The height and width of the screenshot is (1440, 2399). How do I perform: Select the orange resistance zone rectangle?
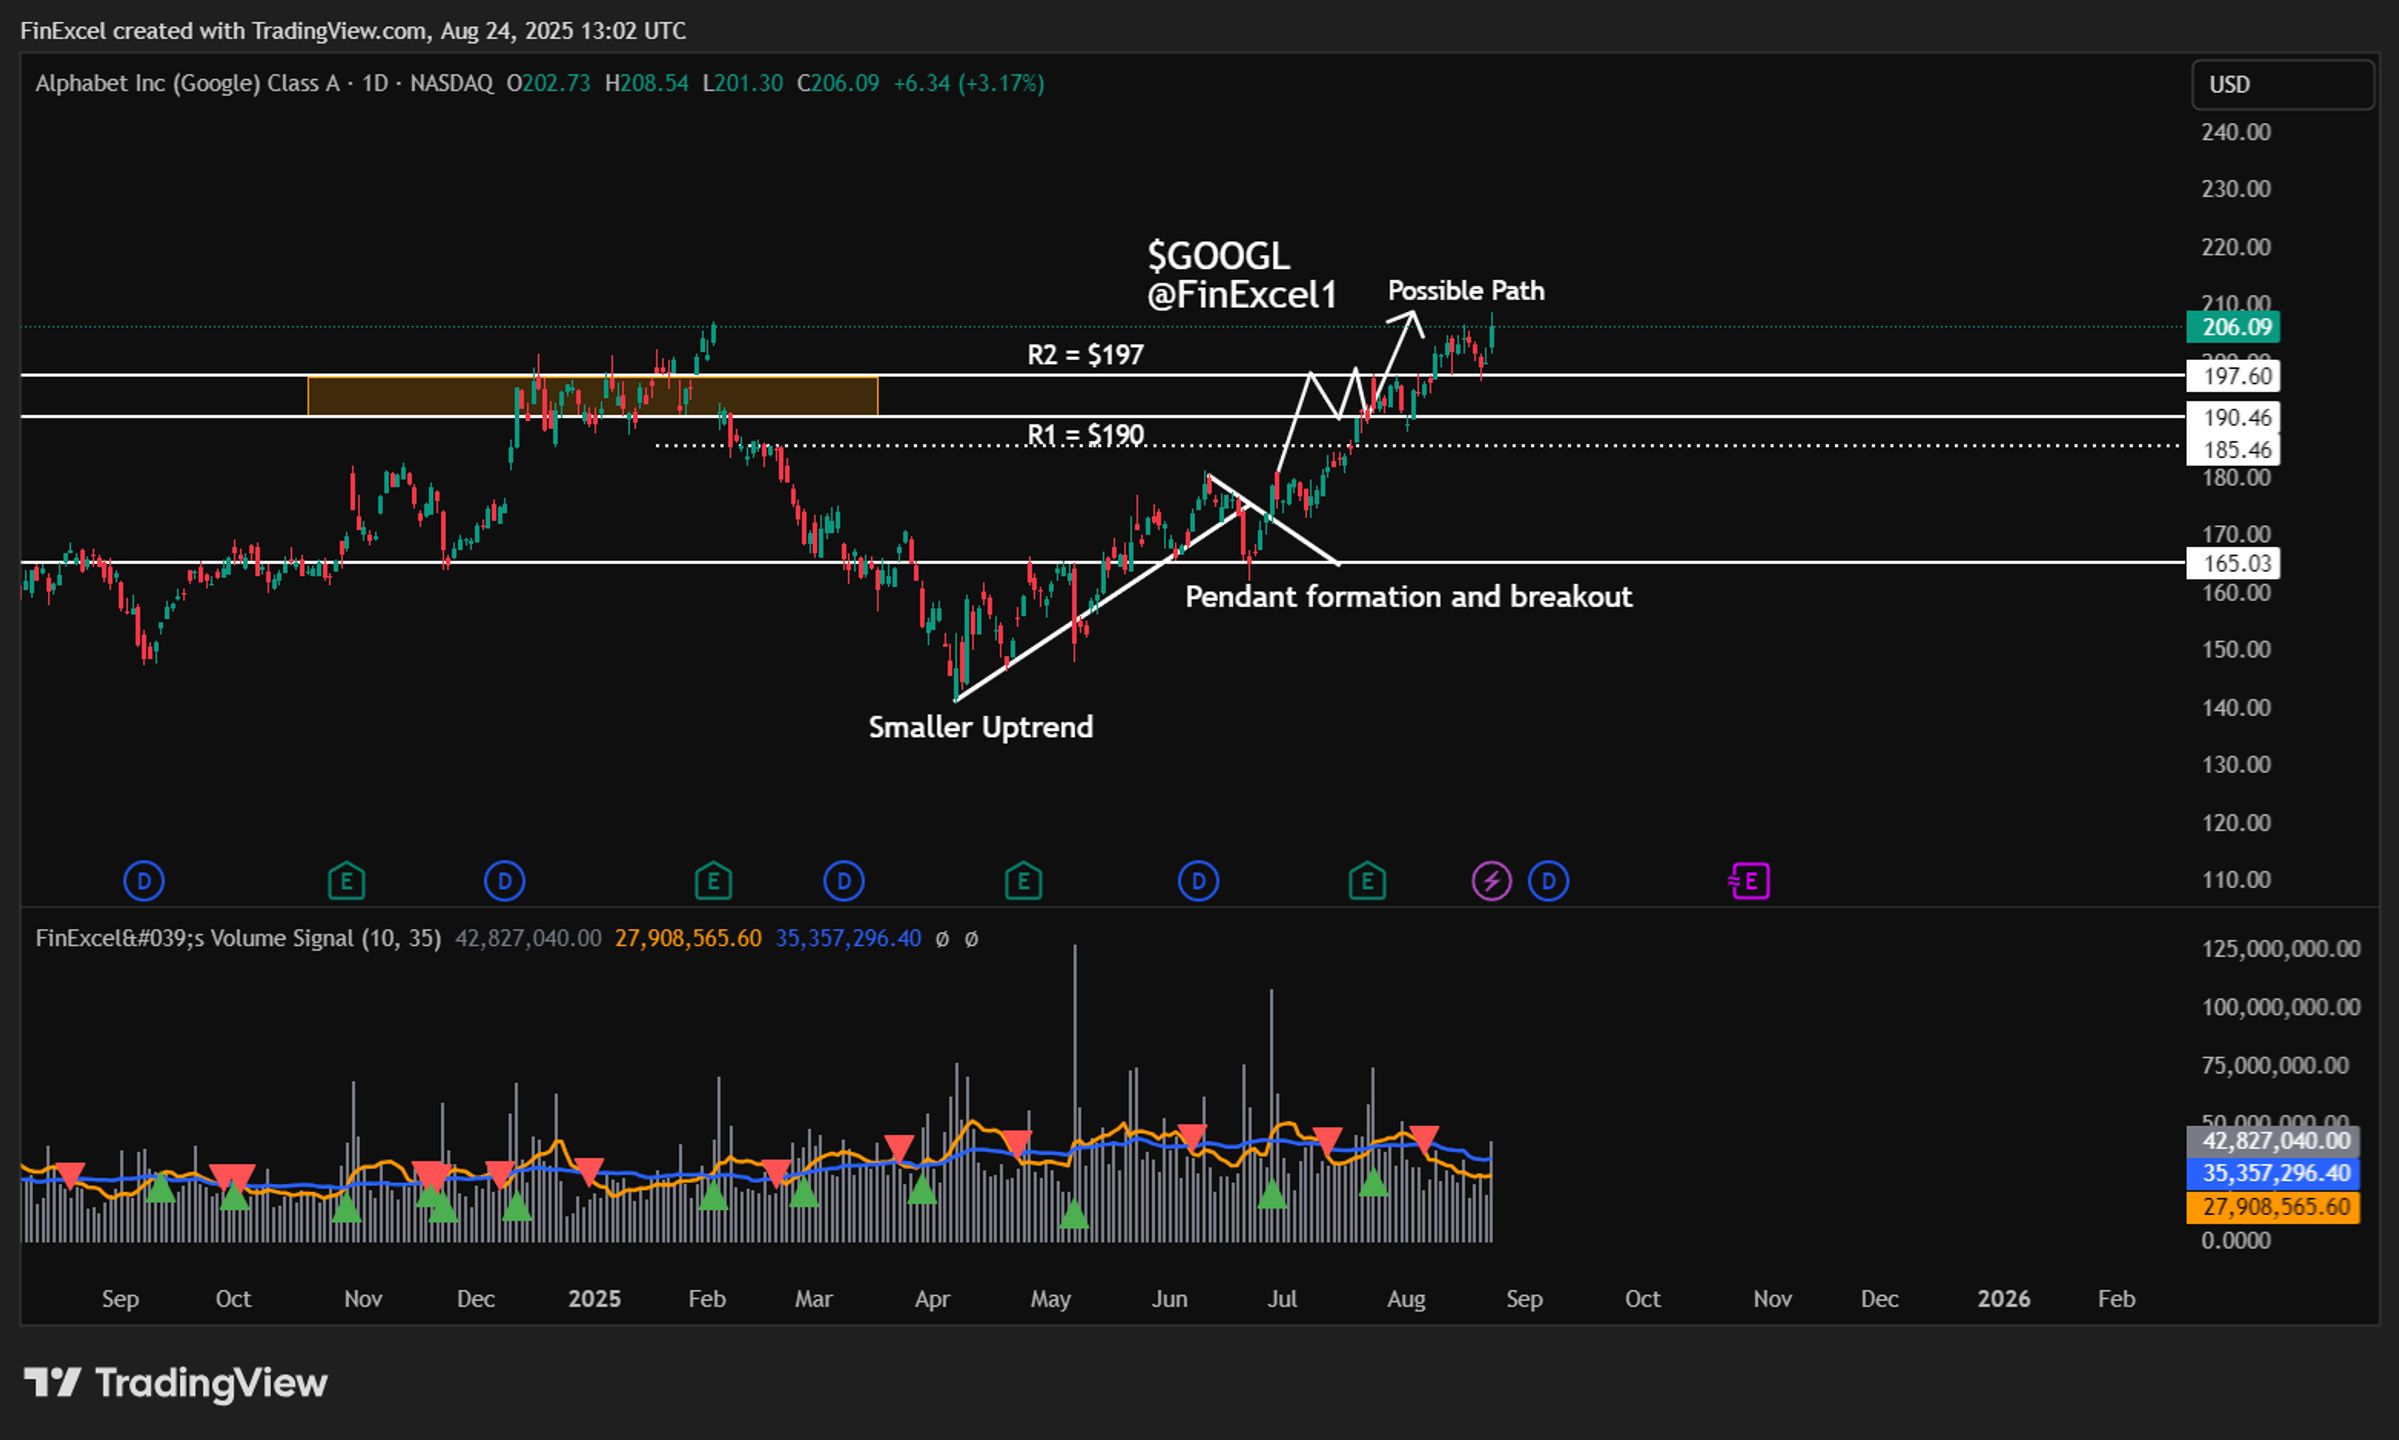593,396
